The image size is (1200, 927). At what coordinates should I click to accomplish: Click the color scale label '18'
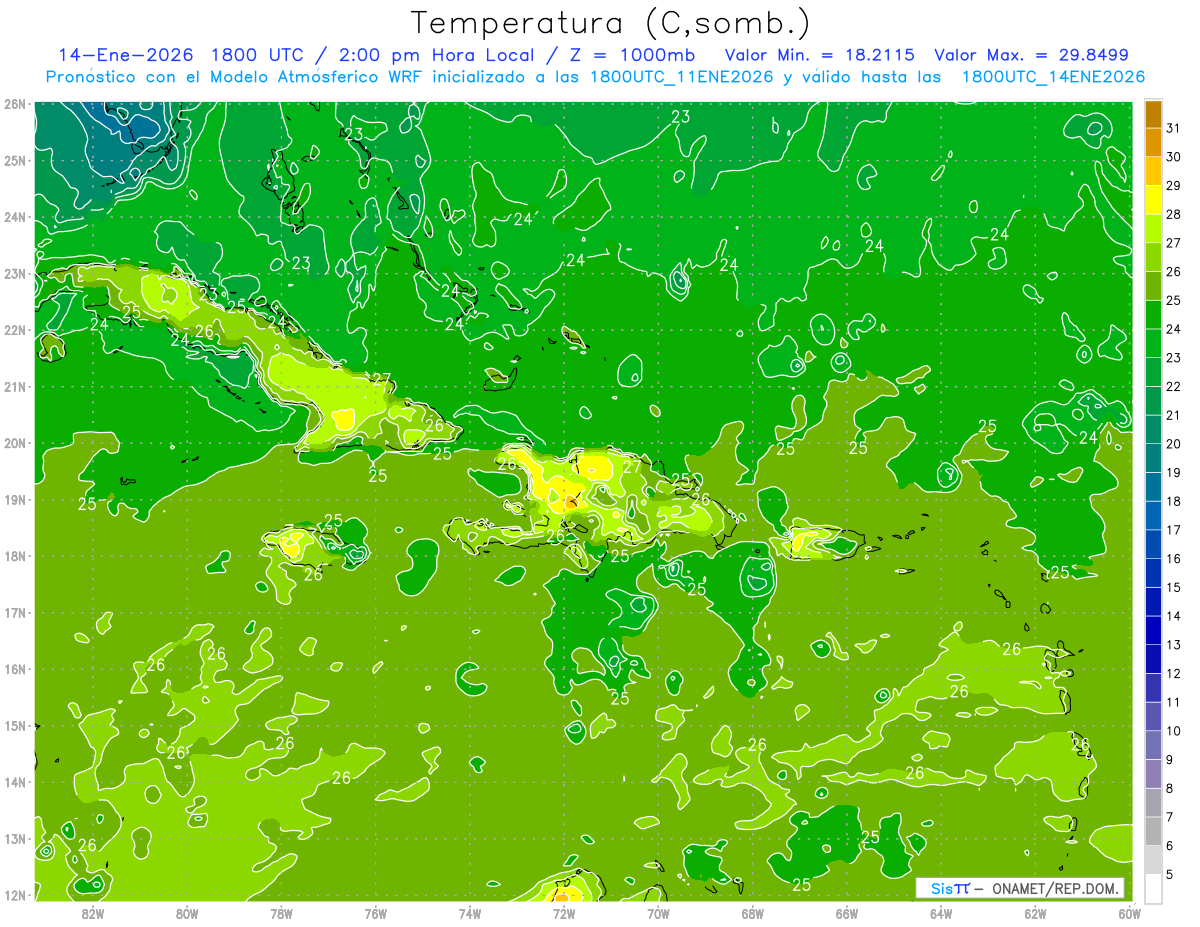[x=1174, y=501]
